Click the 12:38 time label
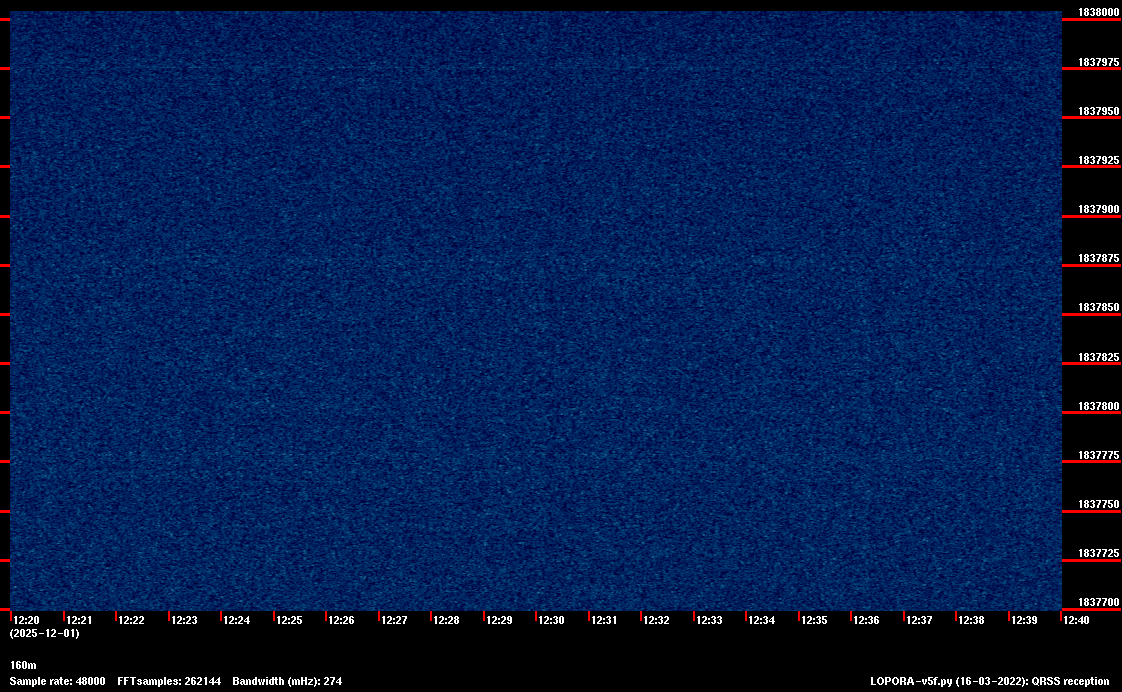The width and height of the screenshot is (1122, 692). coord(971,620)
